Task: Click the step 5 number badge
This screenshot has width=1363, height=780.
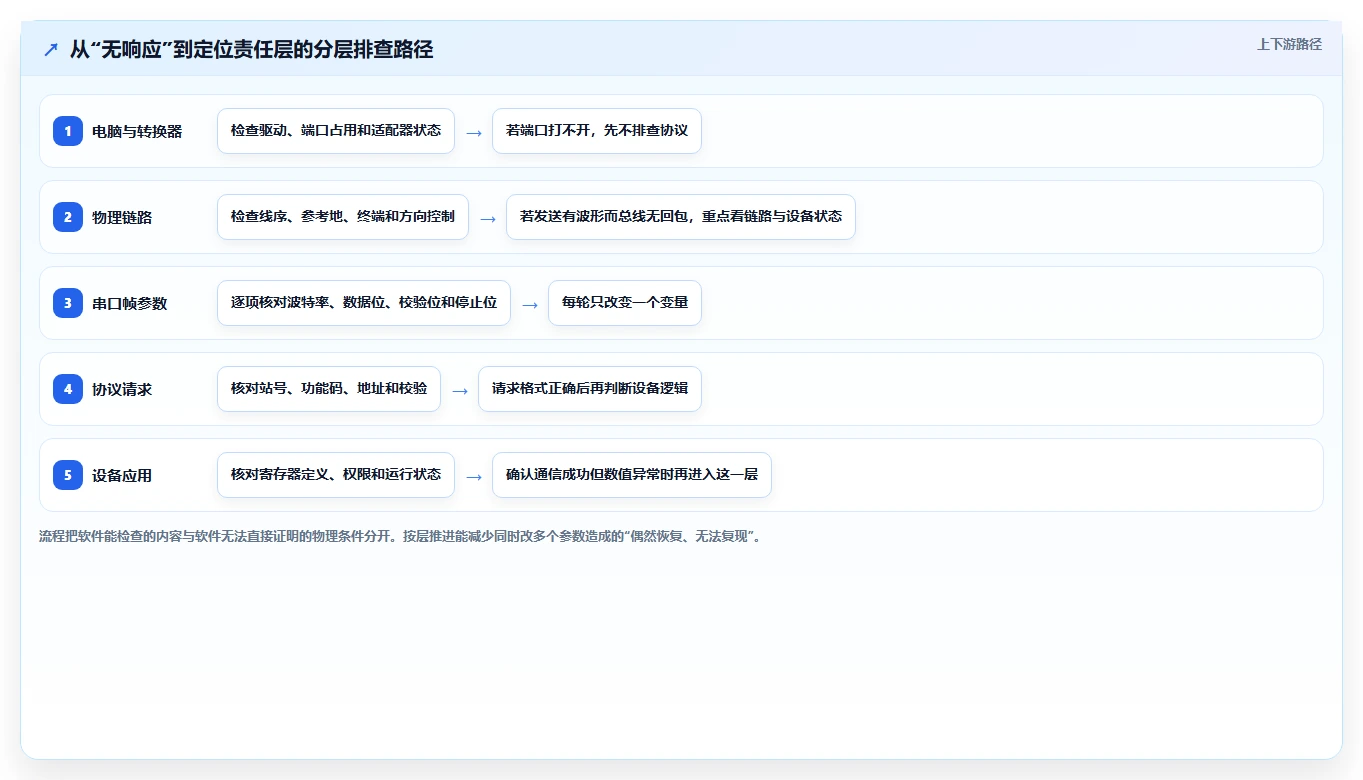Action: tap(68, 474)
